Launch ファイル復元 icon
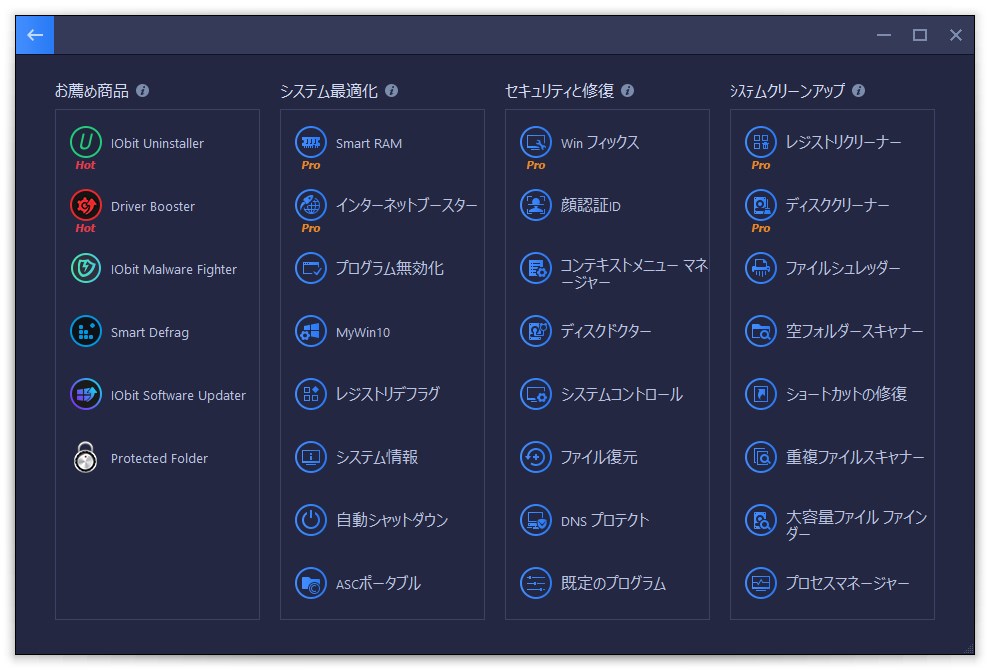This screenshot has width=990, height=670. click(x=535, y=457)
